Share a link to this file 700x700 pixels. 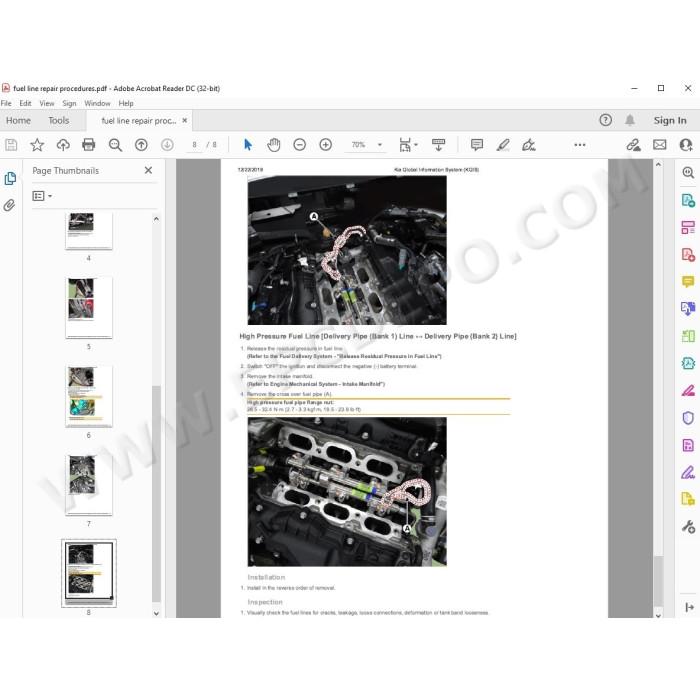[x=633, y=145]
